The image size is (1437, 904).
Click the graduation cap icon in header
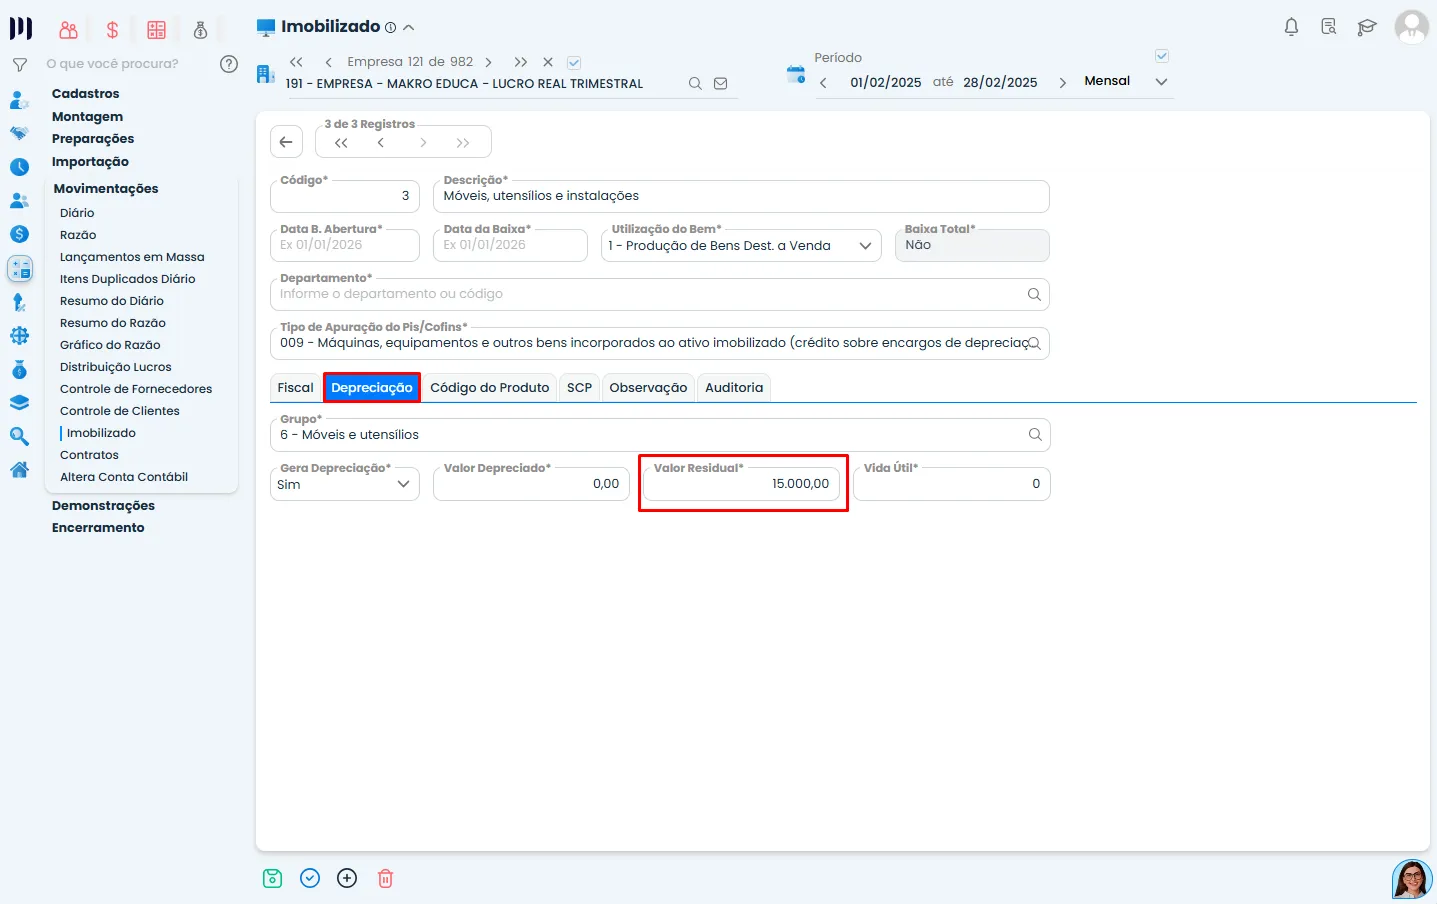(1367, 27)
